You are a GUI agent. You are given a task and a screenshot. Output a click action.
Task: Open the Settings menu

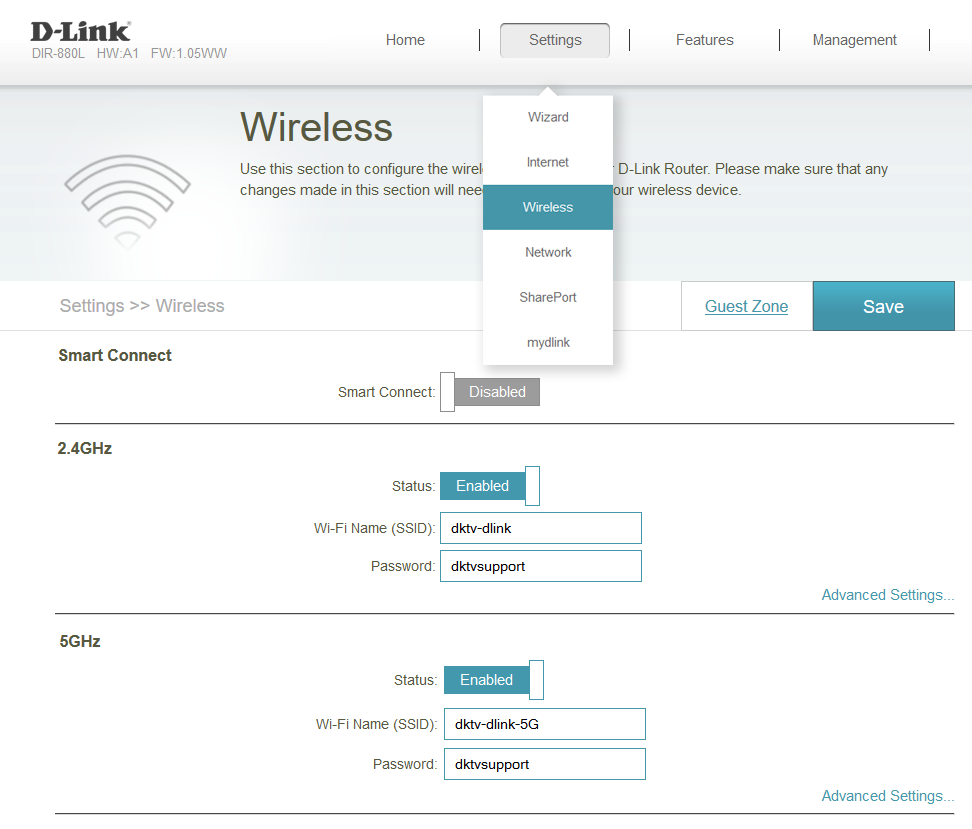(x=554, y=40)
